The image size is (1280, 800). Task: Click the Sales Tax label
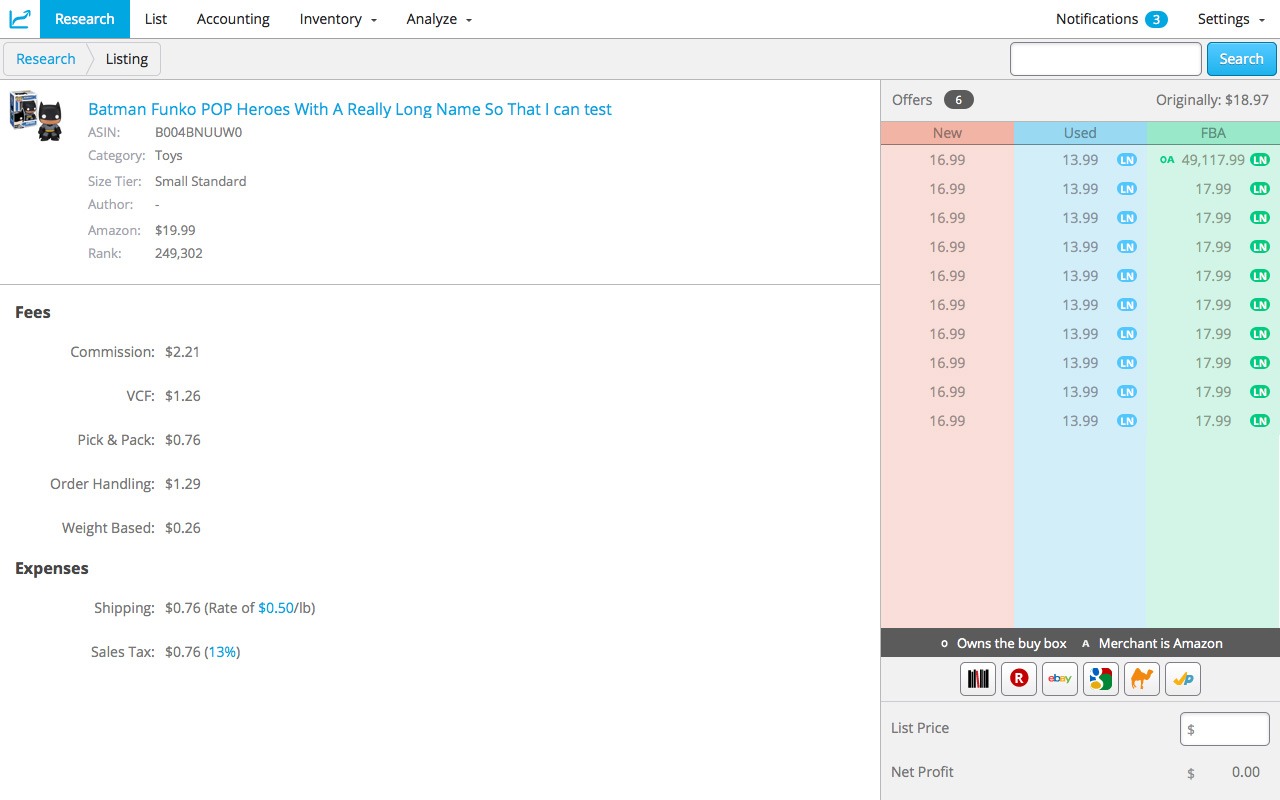(123, 652)
